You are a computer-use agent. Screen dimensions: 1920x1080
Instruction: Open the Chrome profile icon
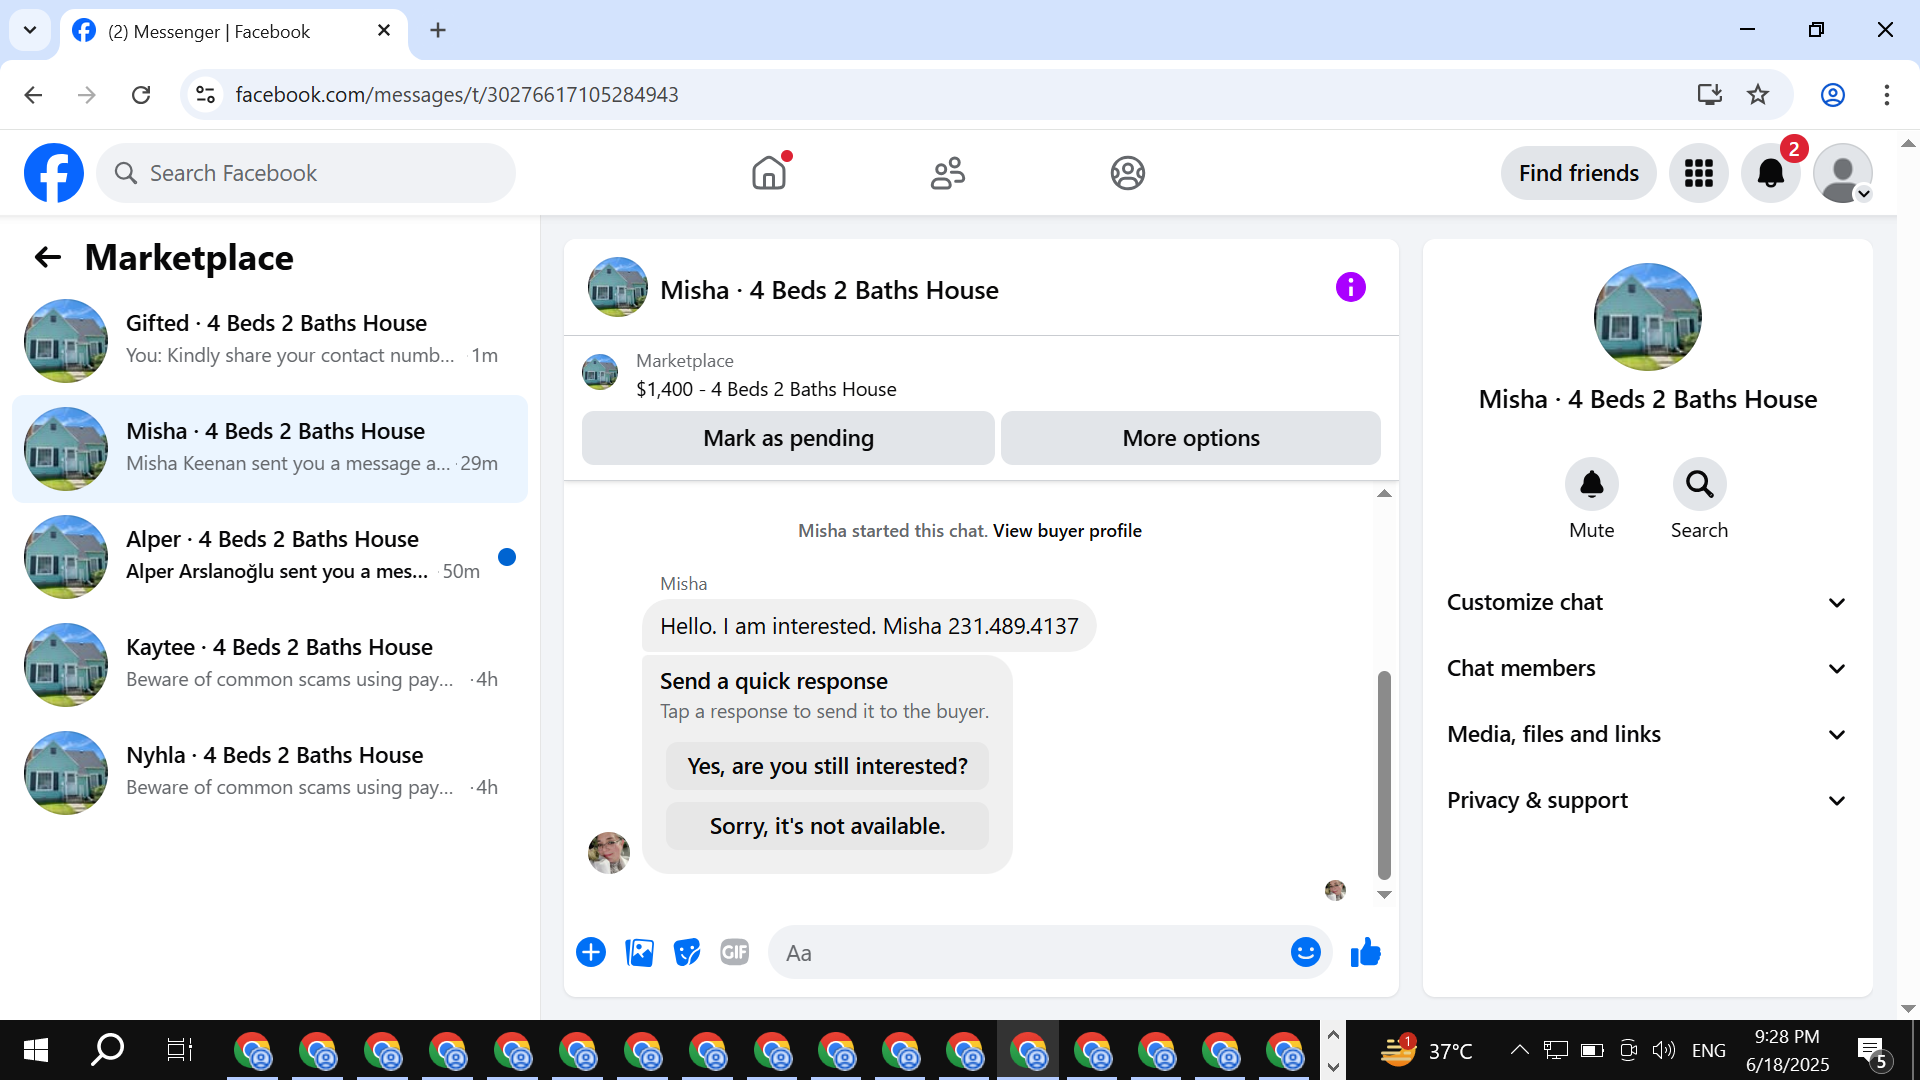pos(1832,95)
